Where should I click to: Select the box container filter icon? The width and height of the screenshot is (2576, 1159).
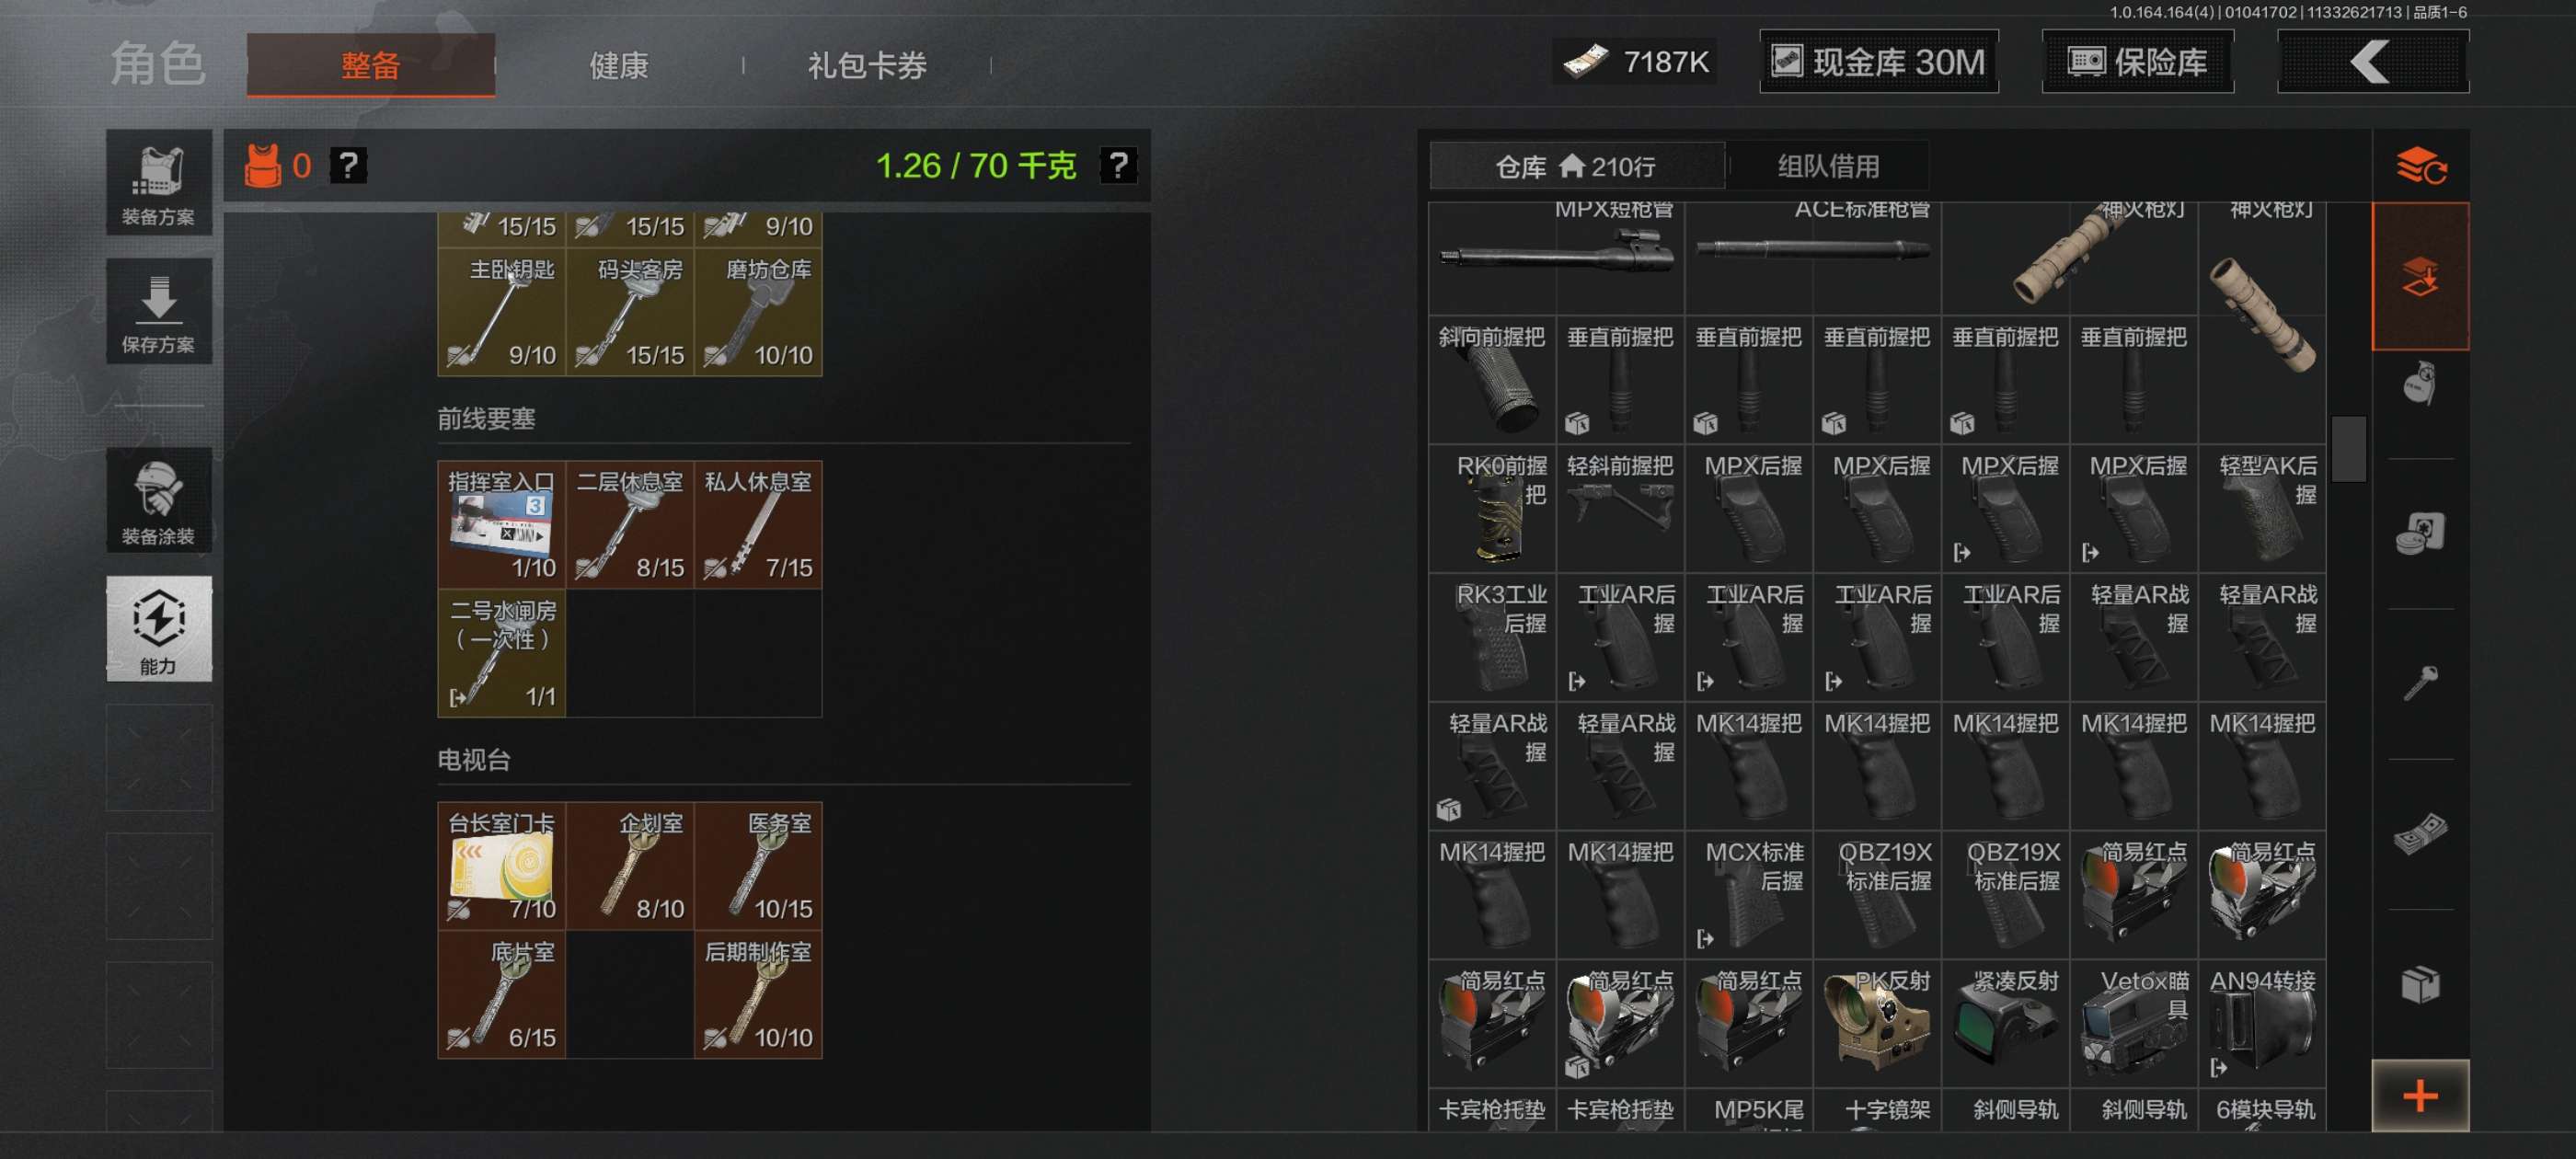pyautogui.click(x=2420, y=984)
